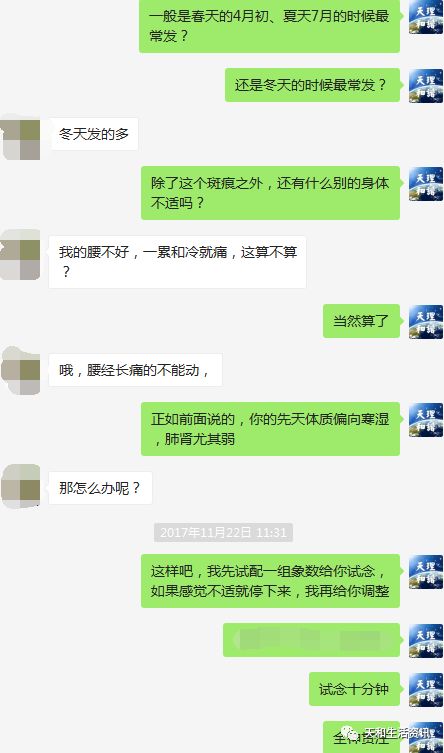Image resolution: width=444 pixels, height=753 pixels.
Task: Click avatar beside '这样吧，我先试配一组象数' message
Action: 426,571
